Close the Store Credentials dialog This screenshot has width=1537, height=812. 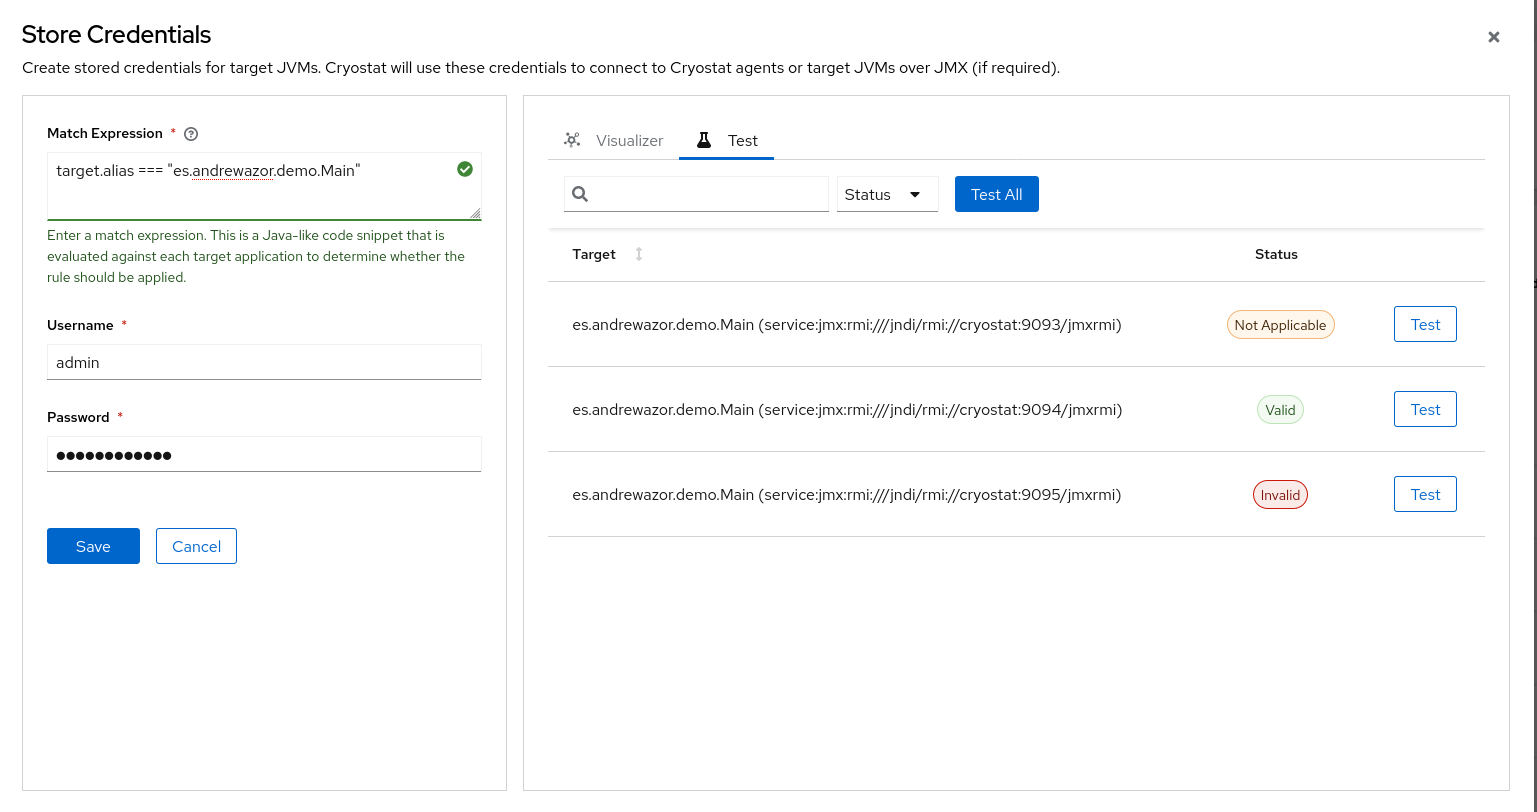click(1493, 37)
